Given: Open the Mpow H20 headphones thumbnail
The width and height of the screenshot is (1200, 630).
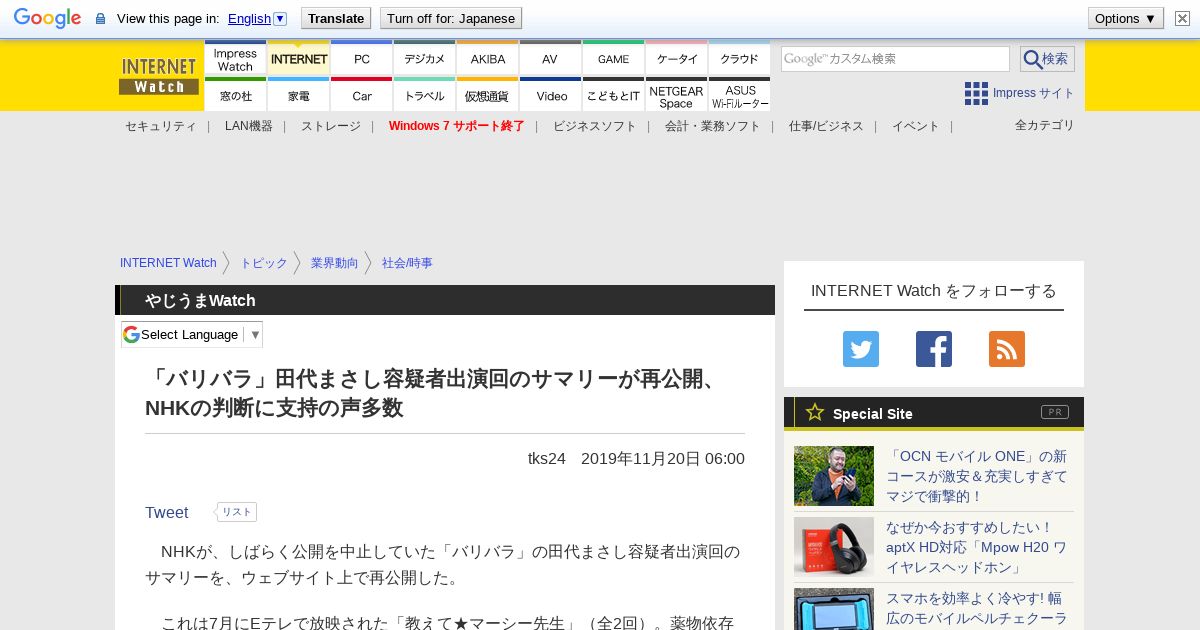Looking at the screenshot, I should (834, 546).
